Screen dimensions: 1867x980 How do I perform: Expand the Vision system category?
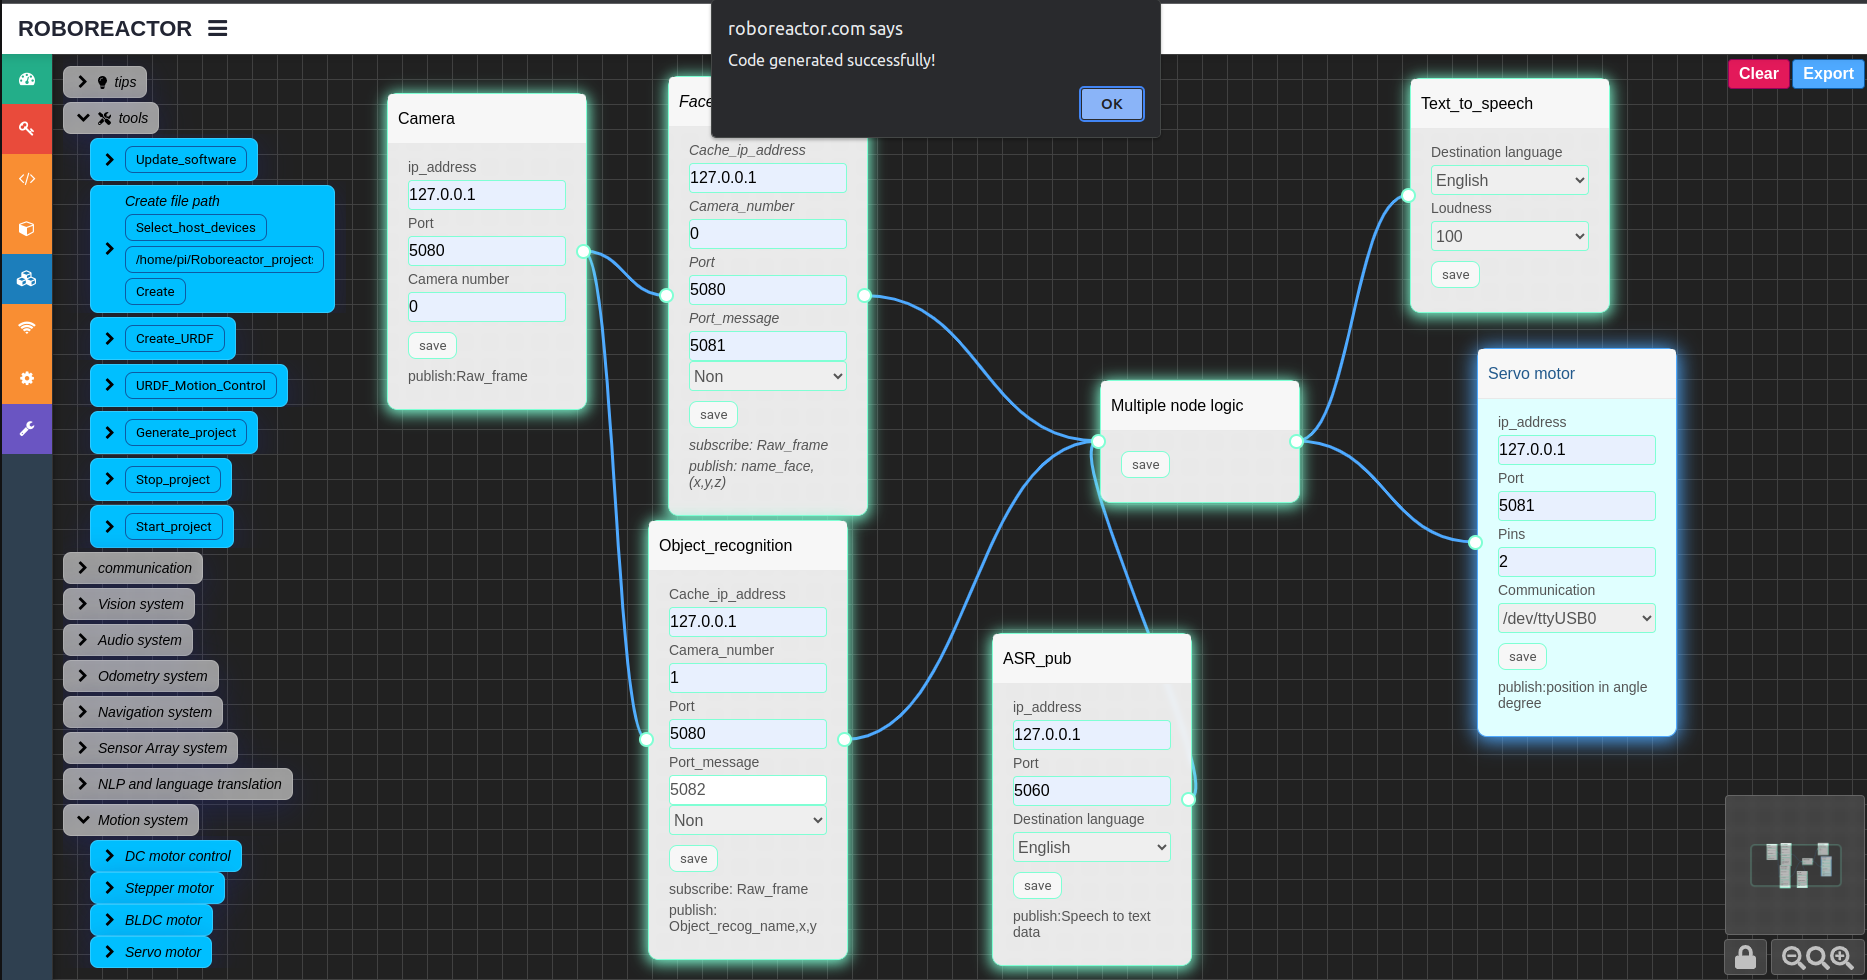coord(129,604)
